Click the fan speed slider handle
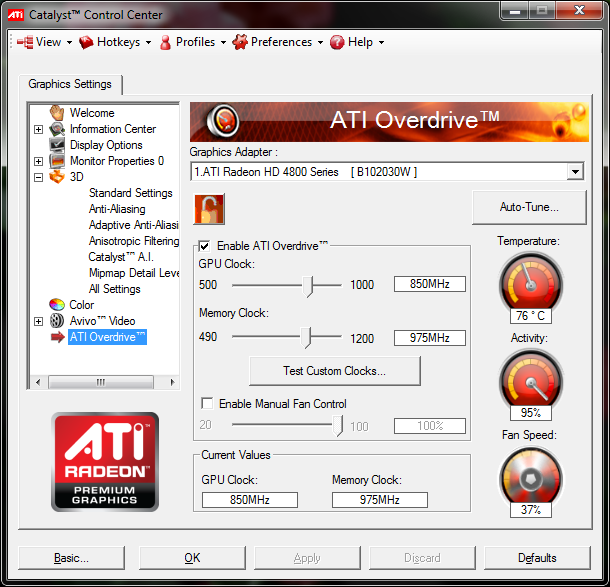This screenshot has height=587, width=610. click(338, 425)
